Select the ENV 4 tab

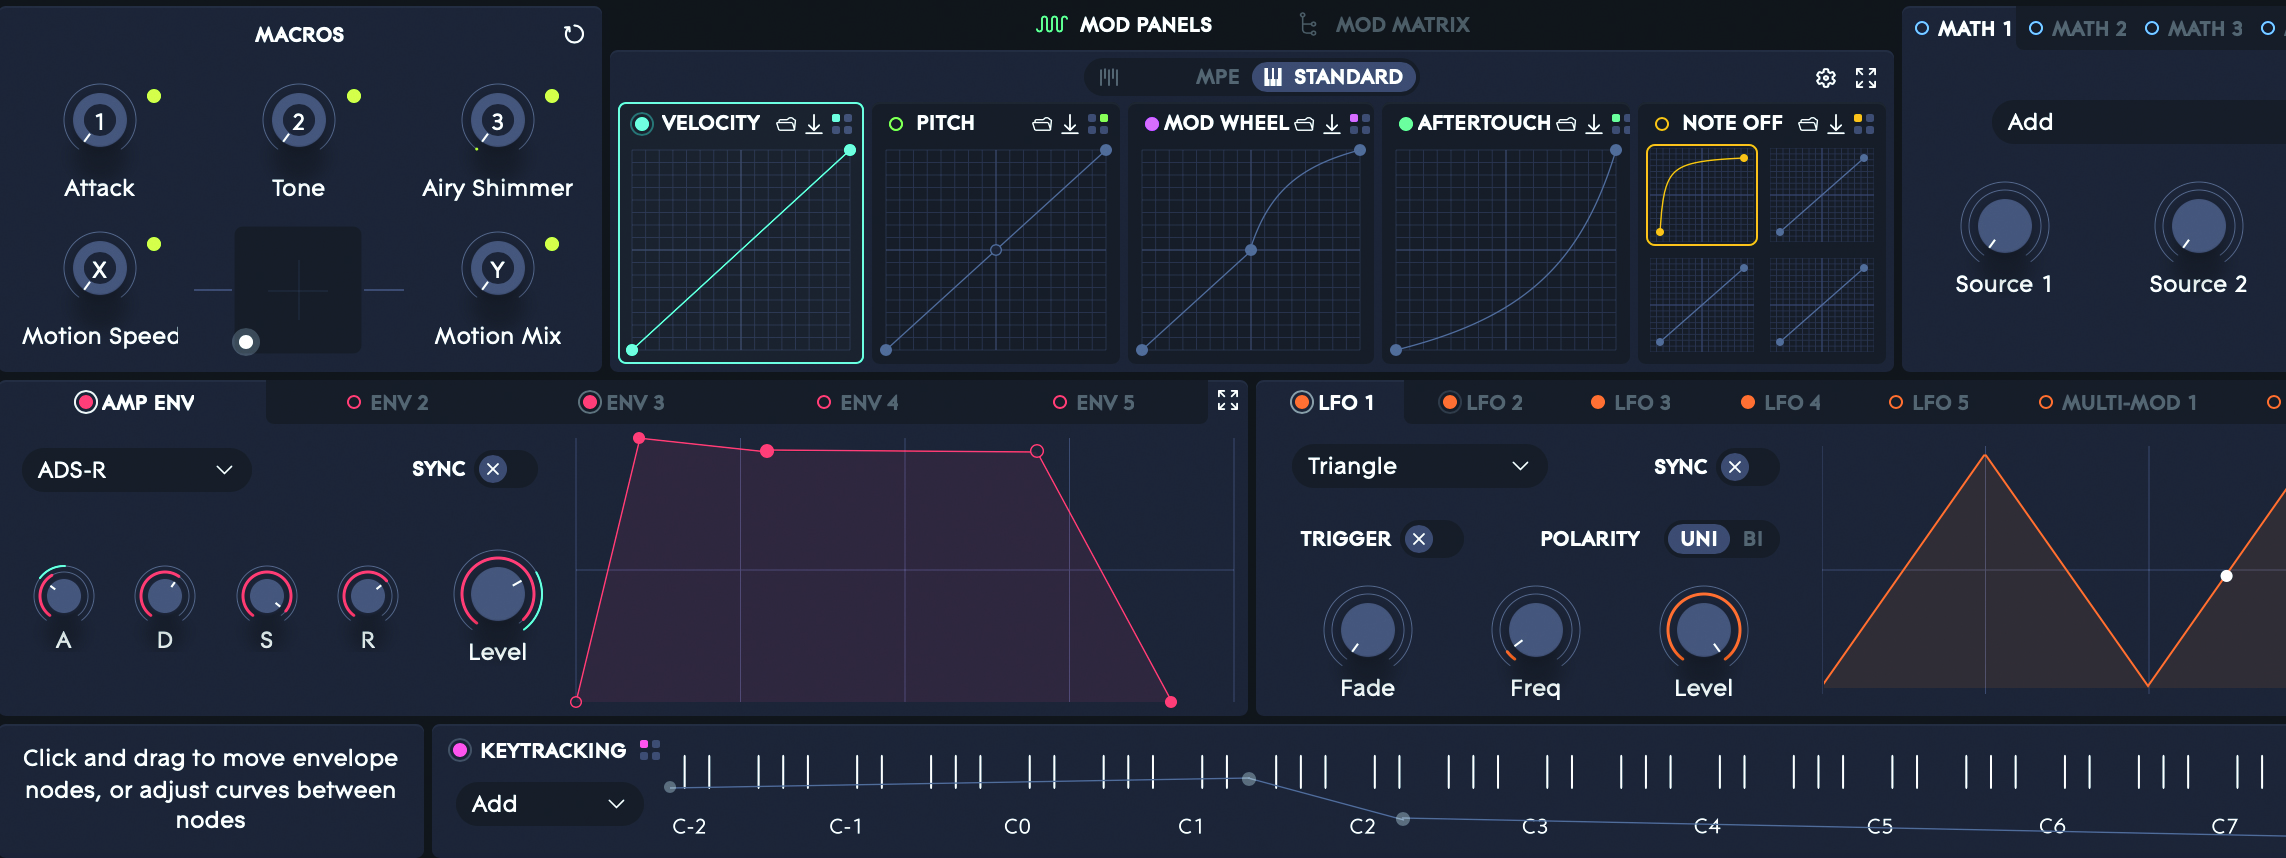pos(858,402)
